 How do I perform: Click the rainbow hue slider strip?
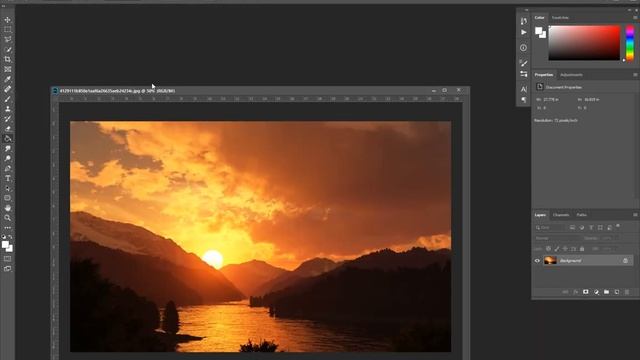630,43
